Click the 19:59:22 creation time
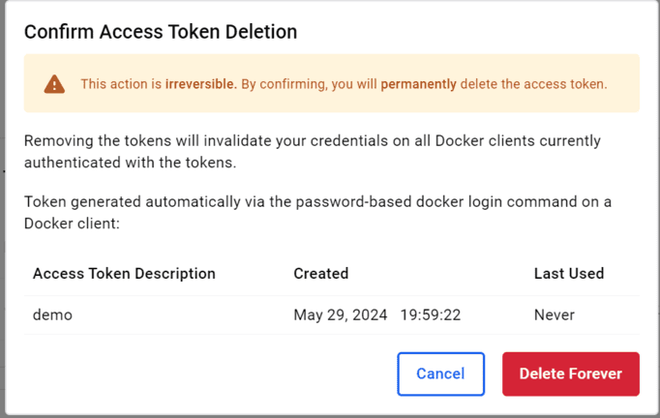Image resolution: width=660 pixels, height=418 pixels. click(430, 315)
